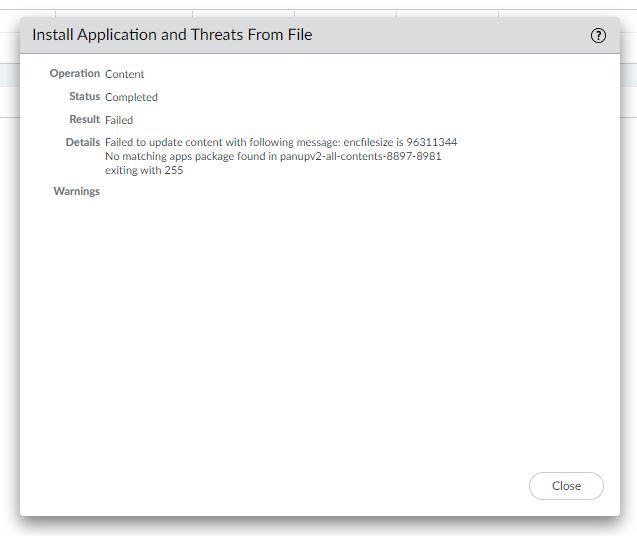637x536 pixels.
Task: Select the 'Content' operation value
Action: 125,74
